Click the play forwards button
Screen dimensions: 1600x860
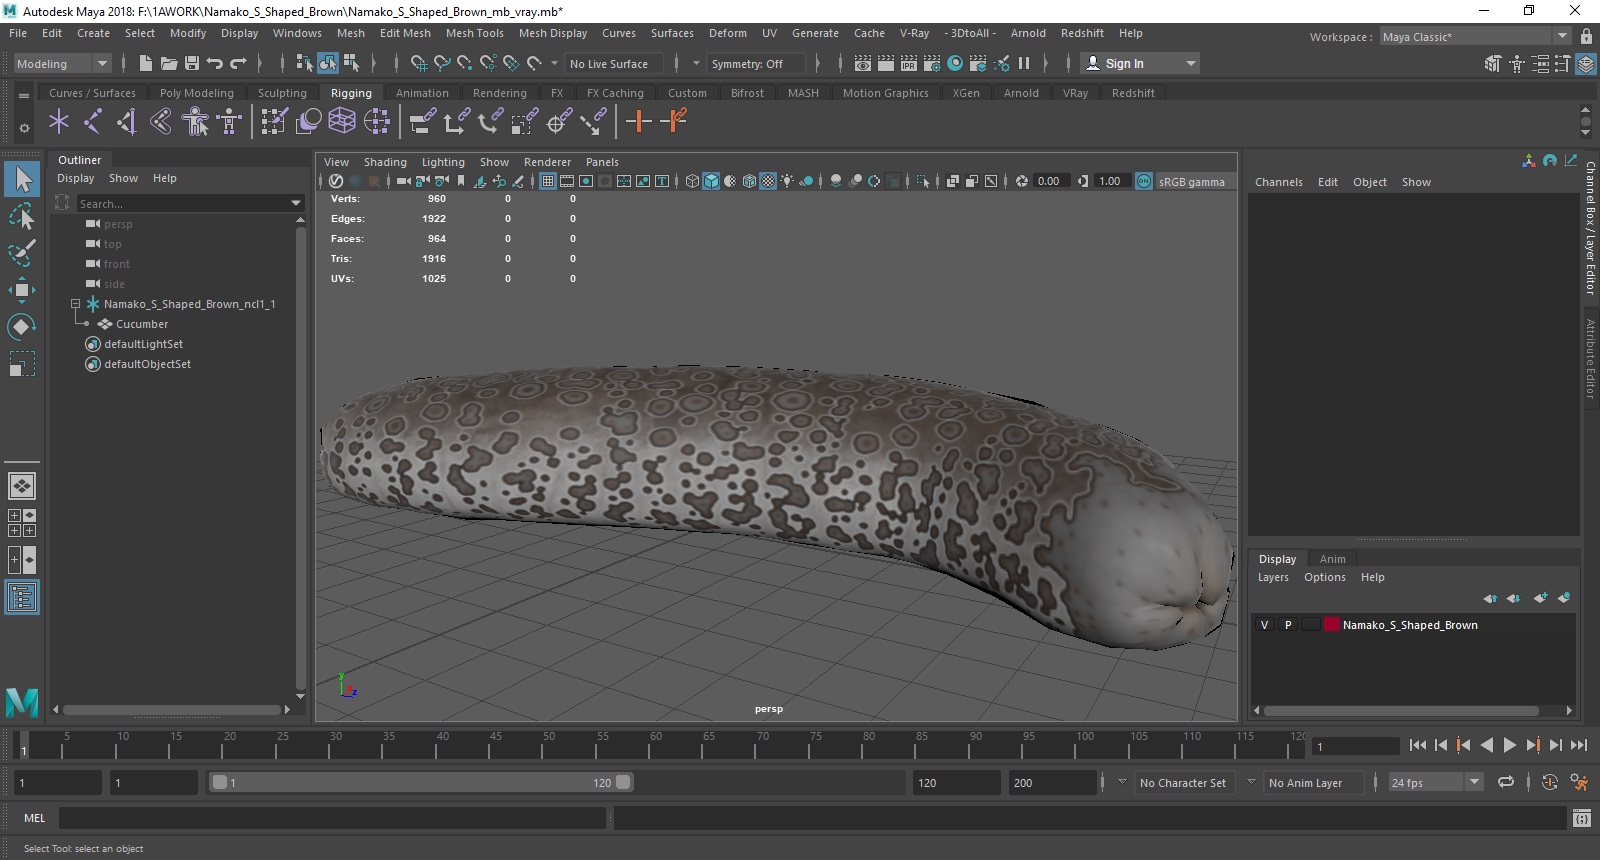1510,745
